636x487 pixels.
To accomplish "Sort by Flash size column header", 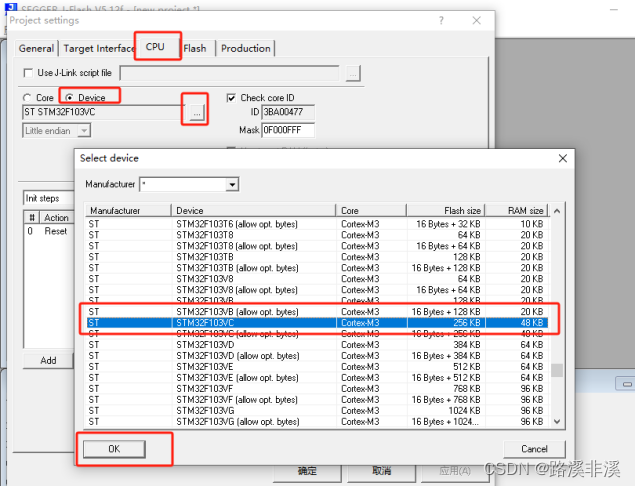I will pos(446,210).
